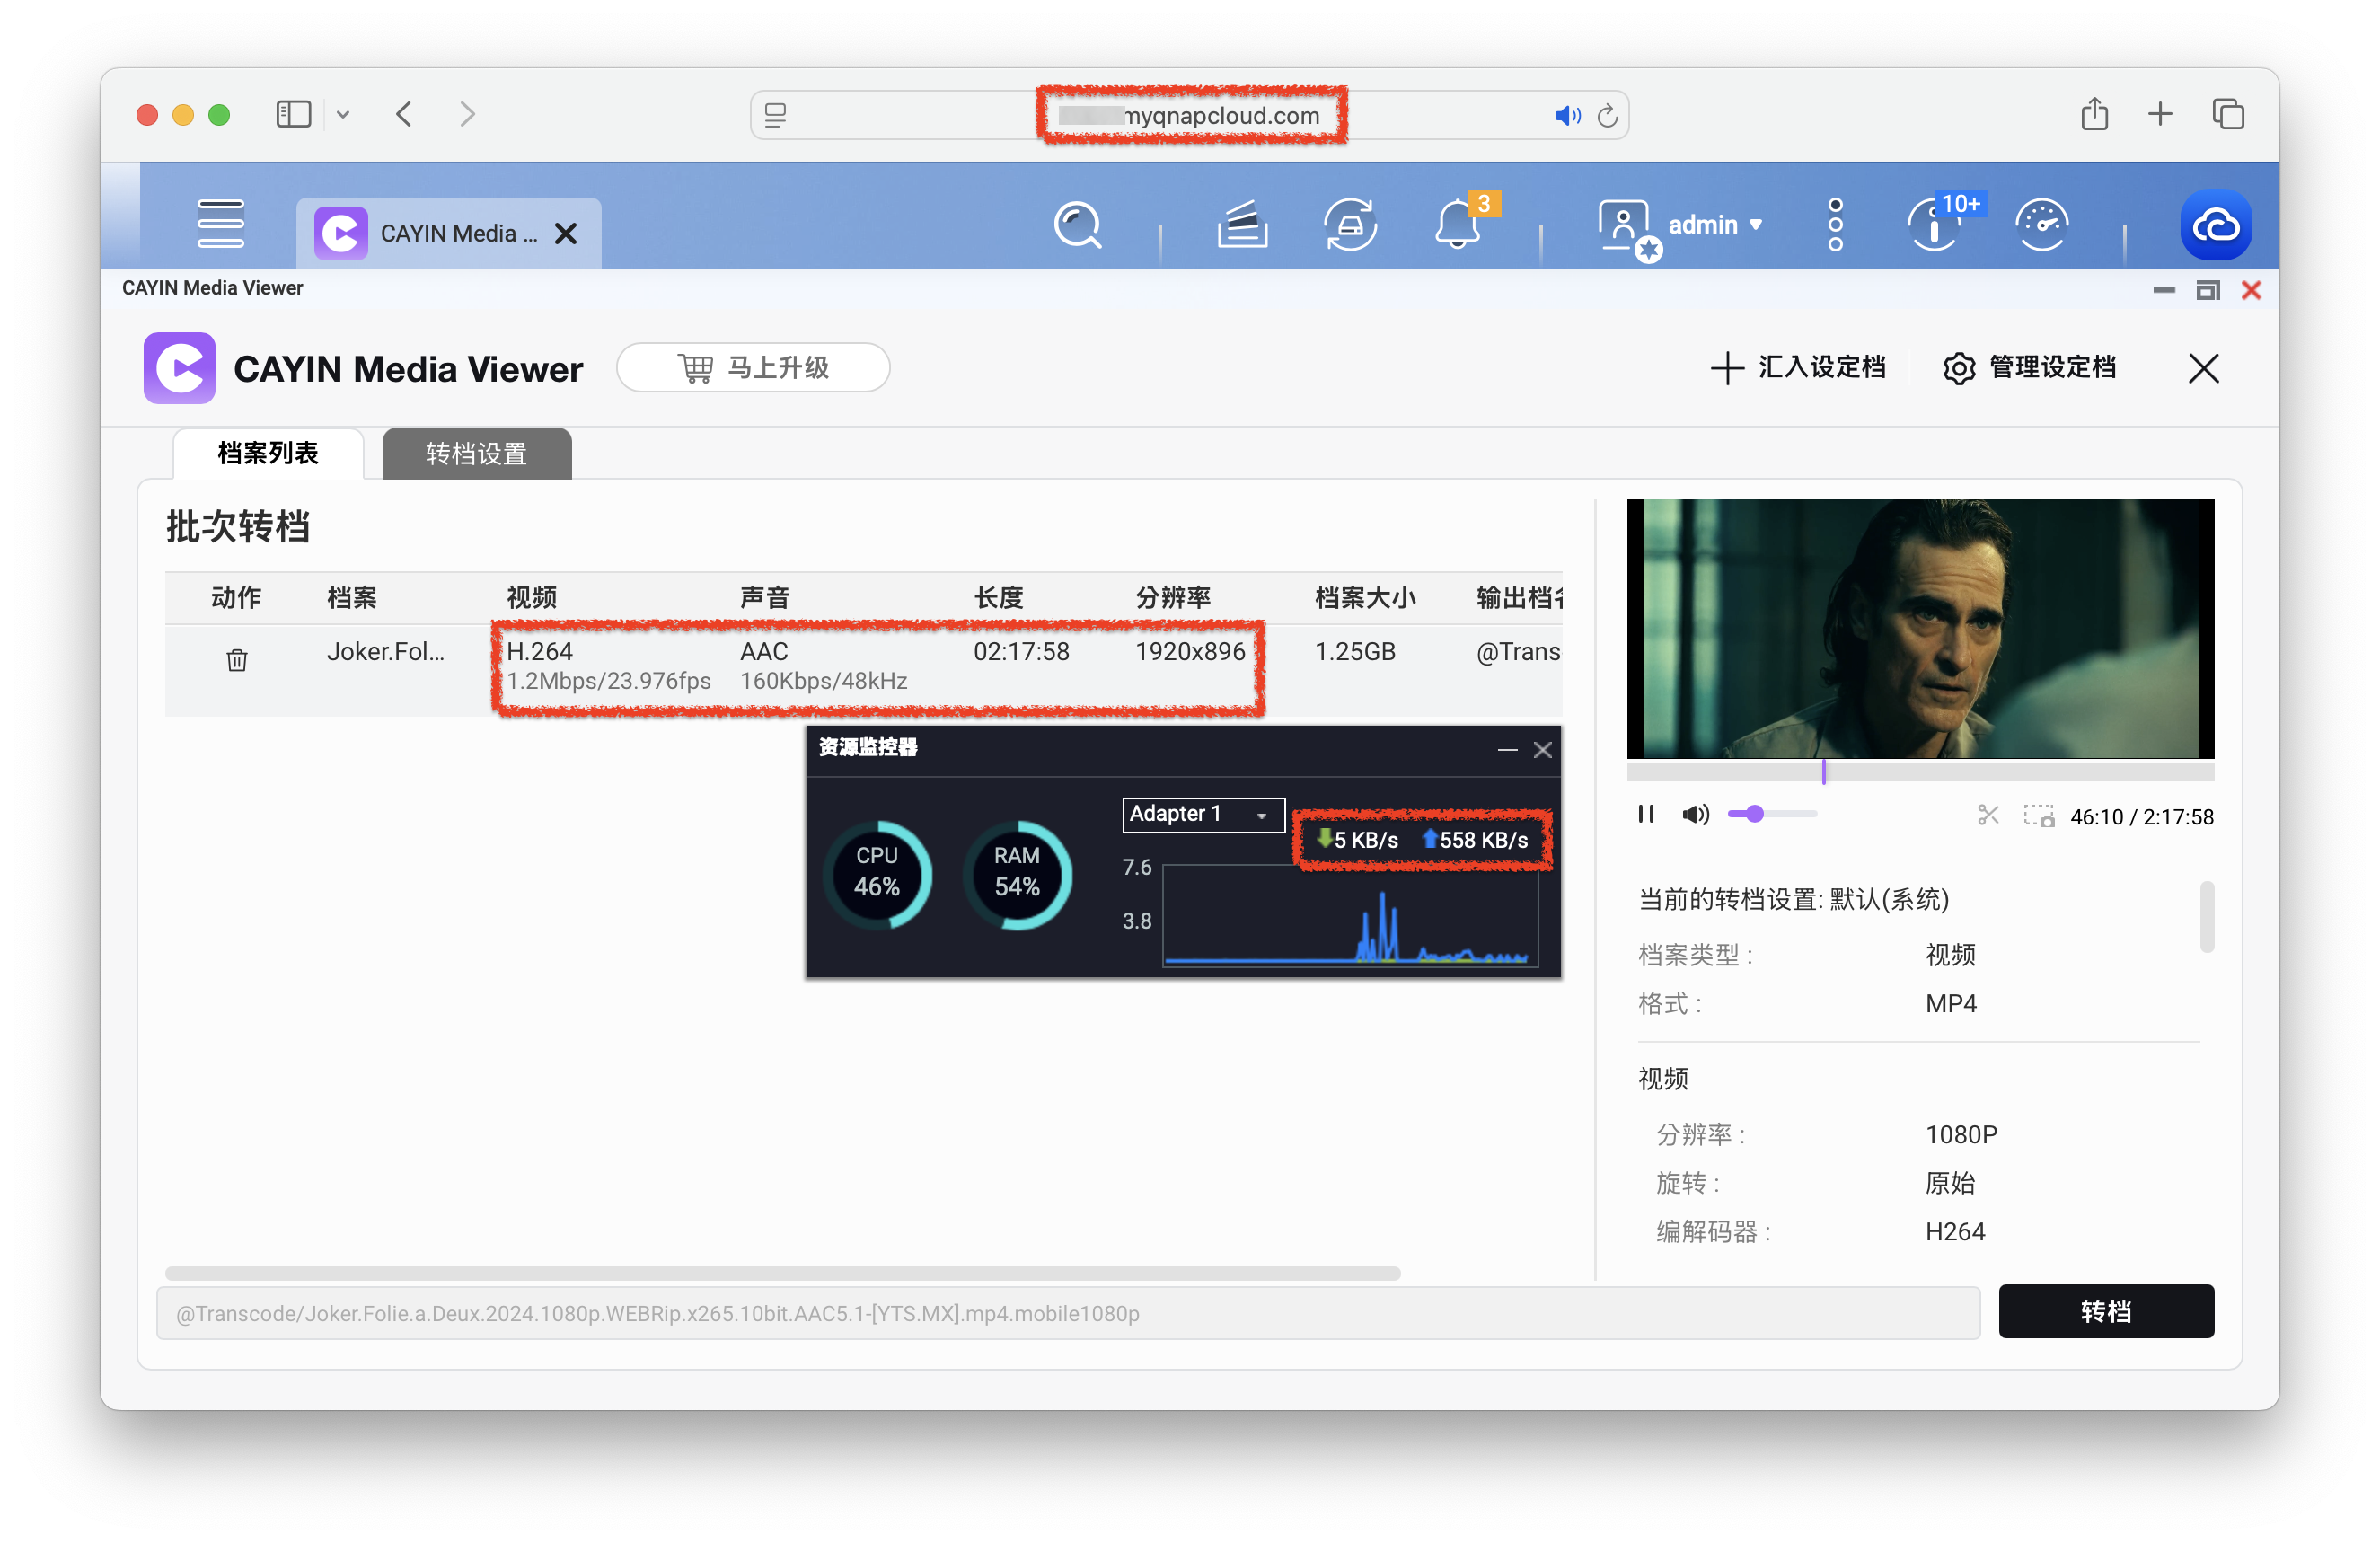2380x1543 pixels.
Task: Pause the video preview playback
Action: pos(1645,815)
